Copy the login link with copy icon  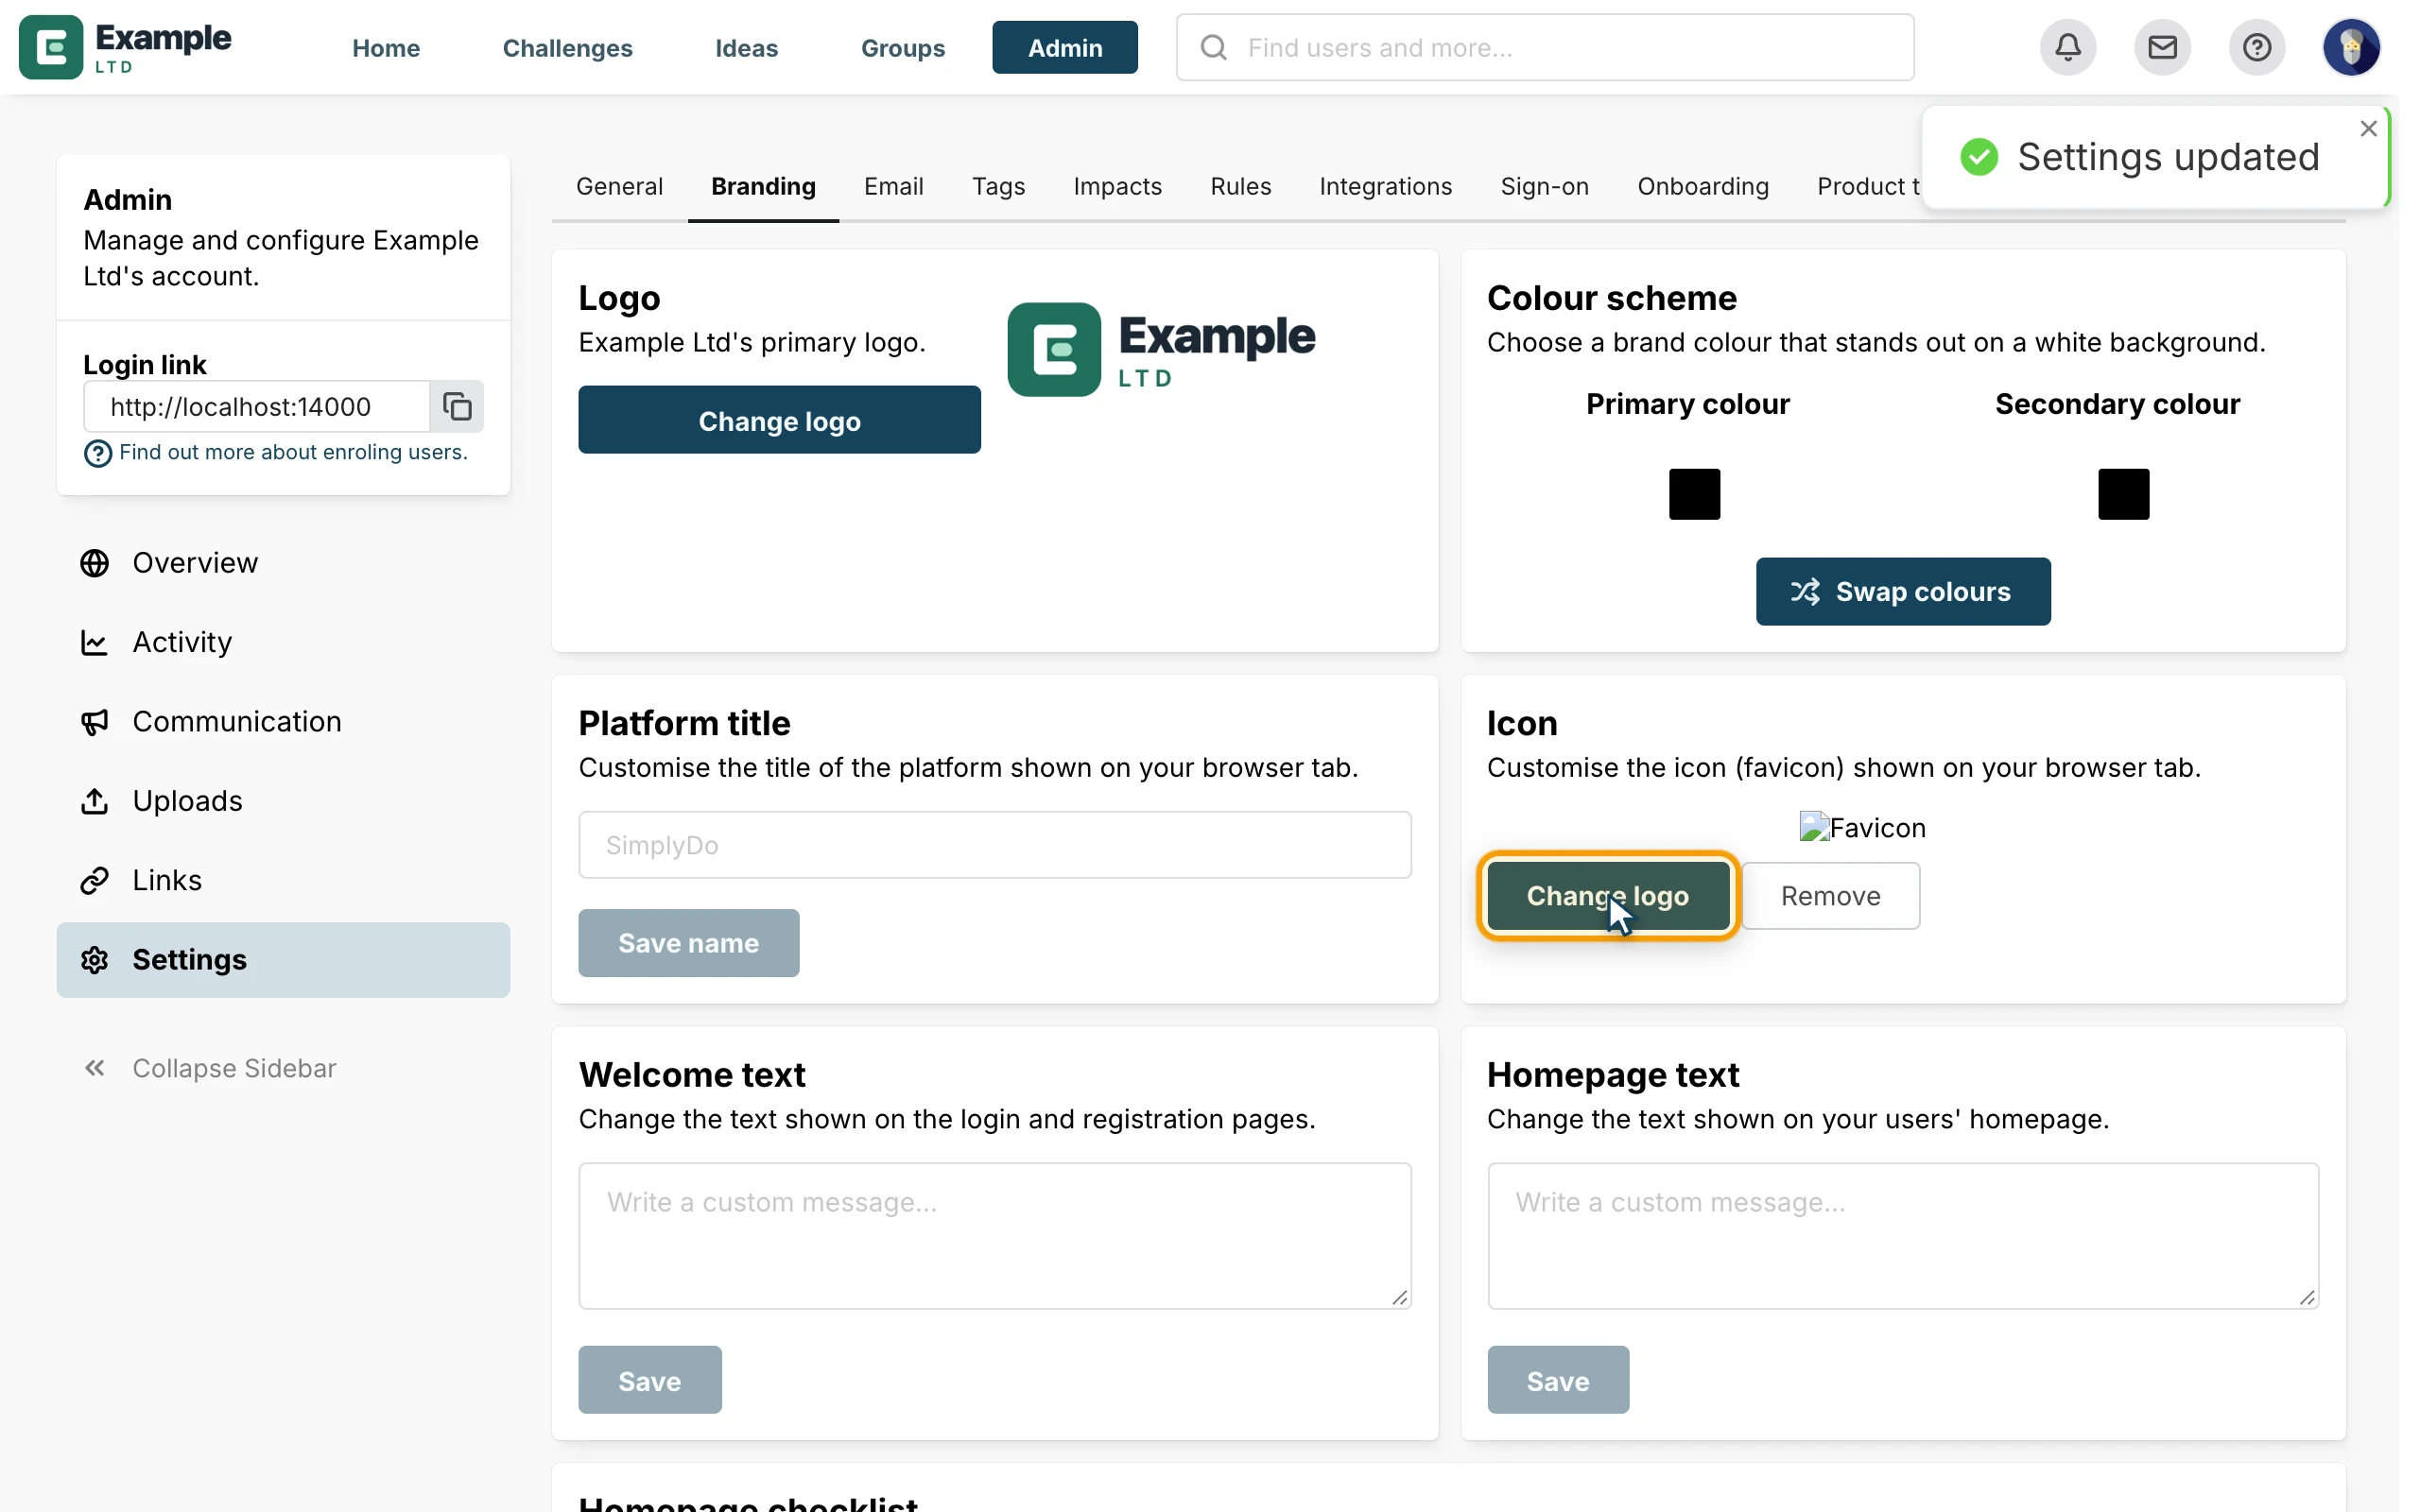(457, 406)
